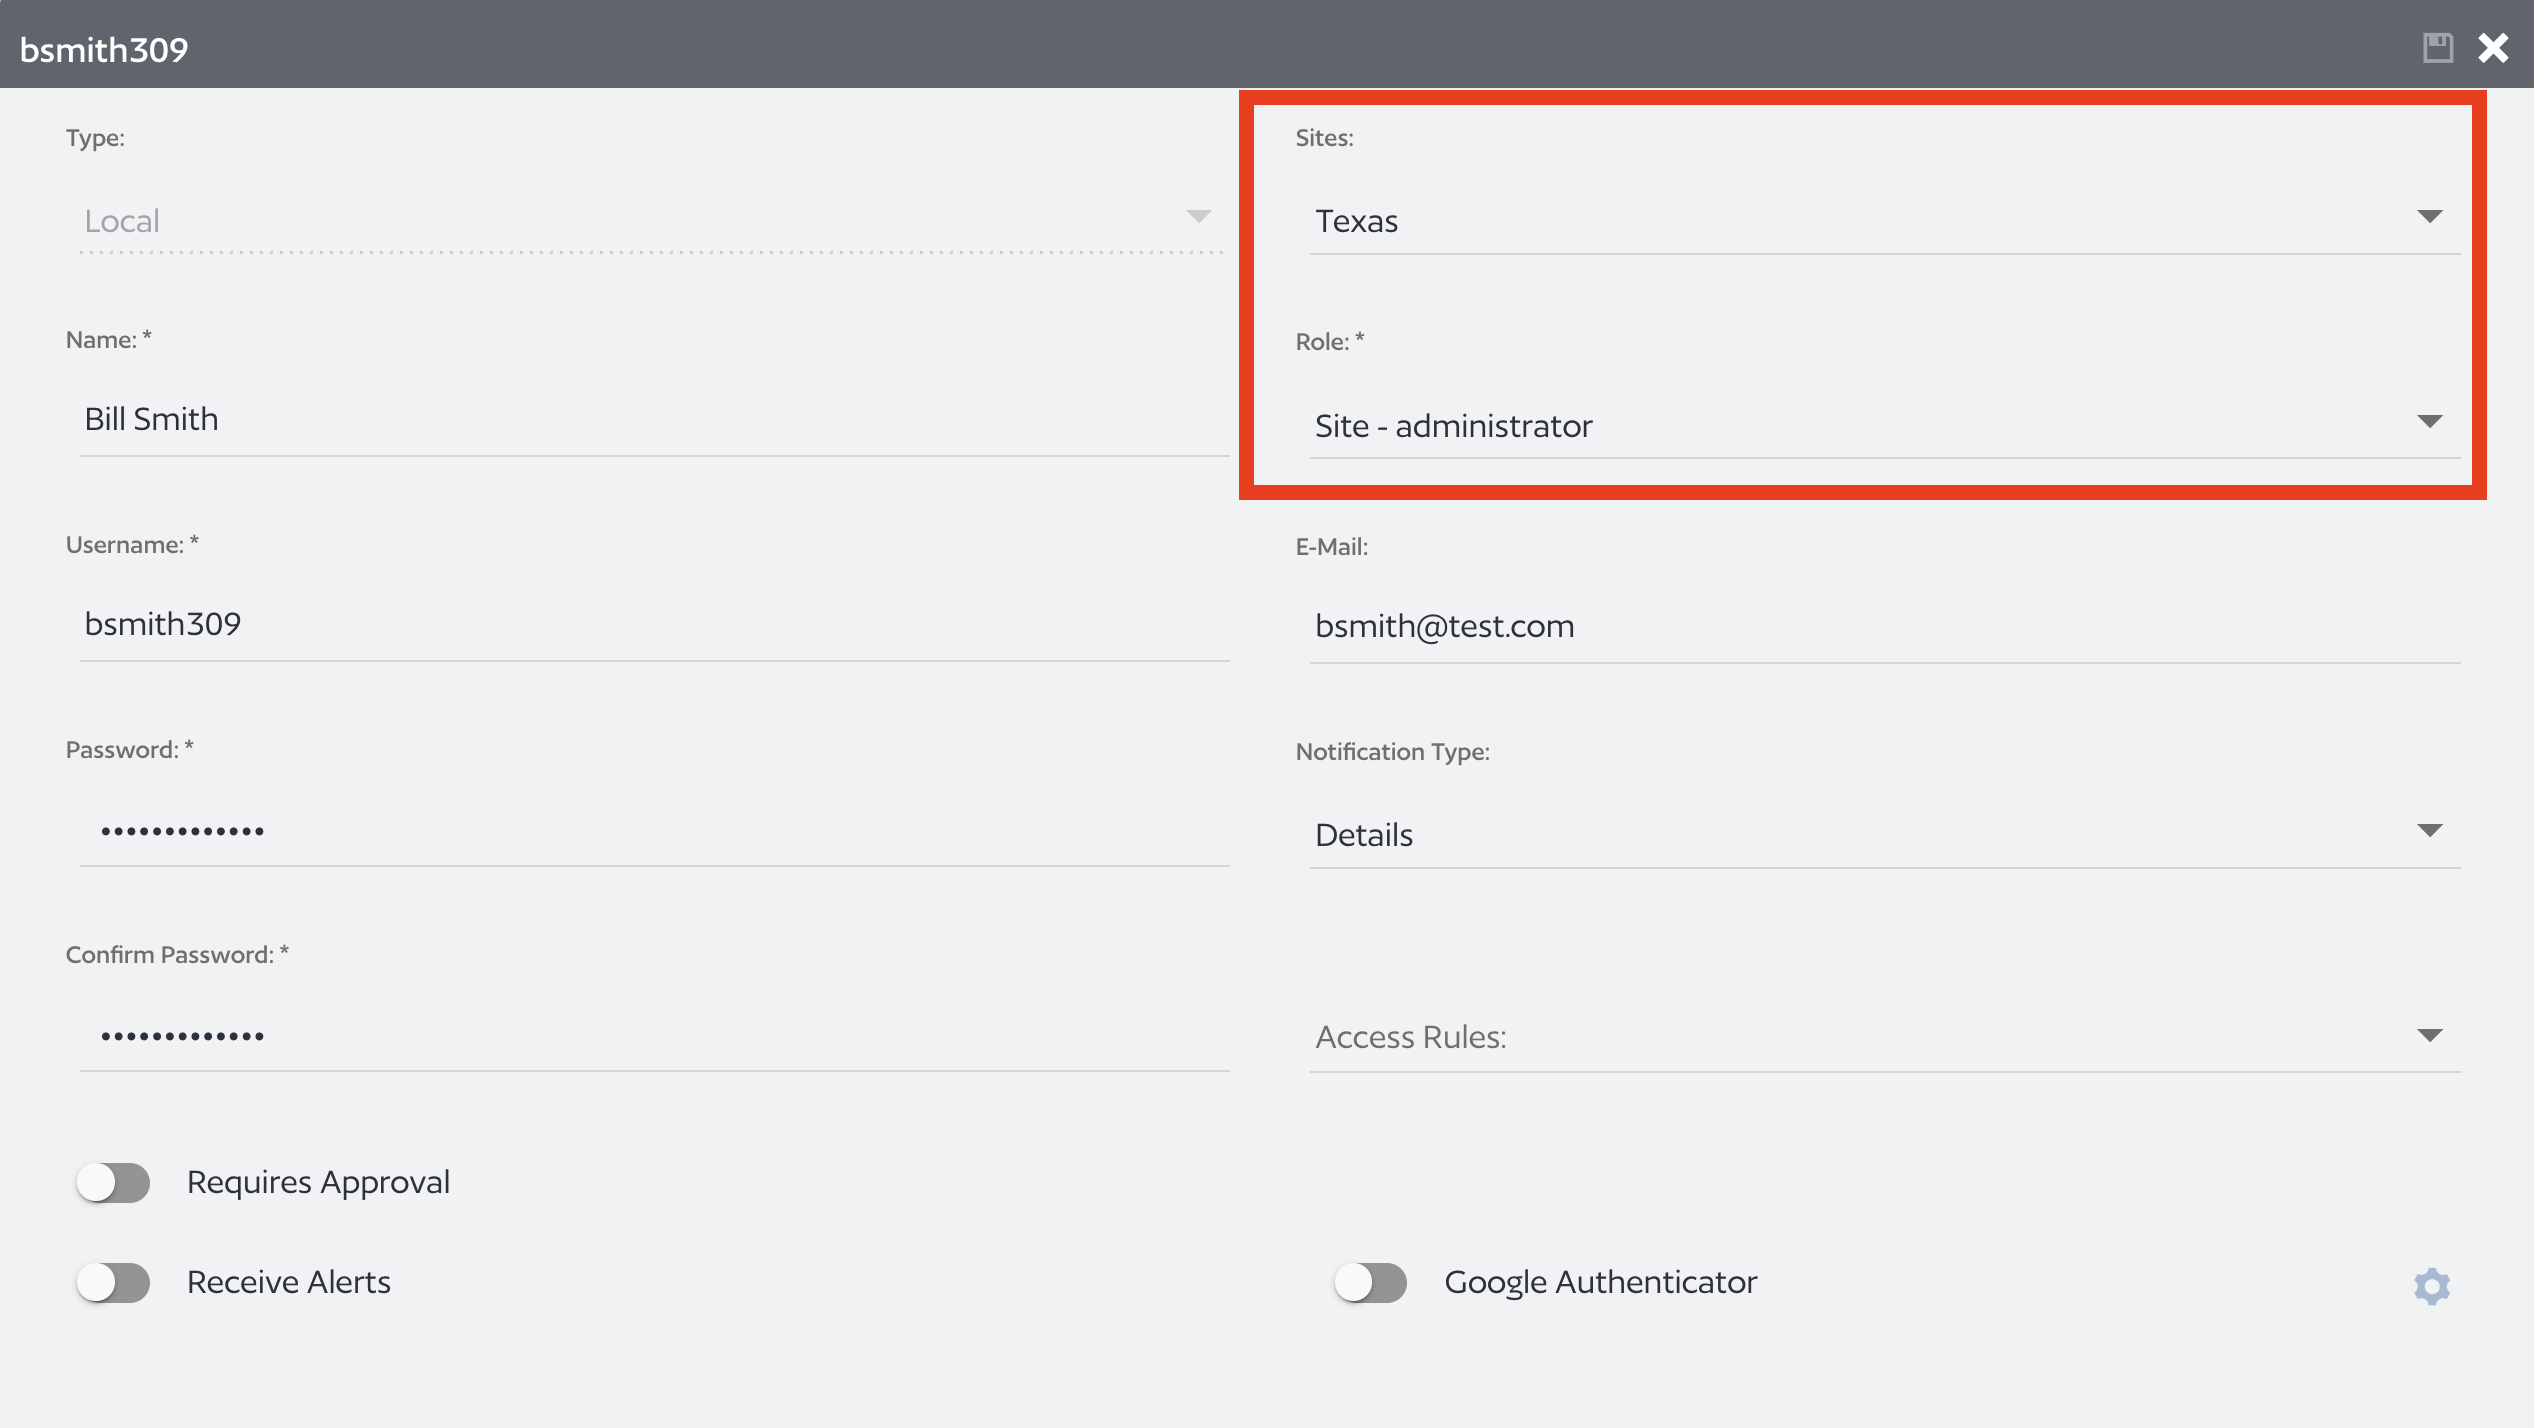Expand the Notification Type dropdown

tap(2432, 829)
